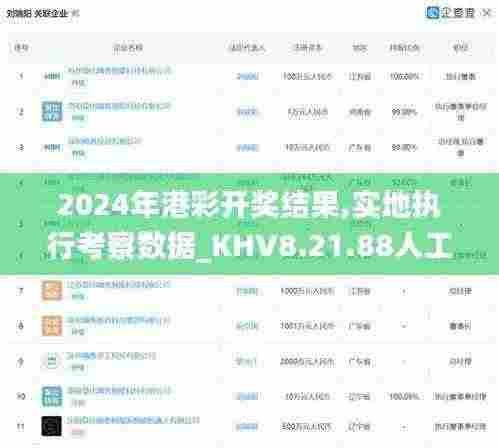
Task: Click the legal representative column header
Action: 248,48
